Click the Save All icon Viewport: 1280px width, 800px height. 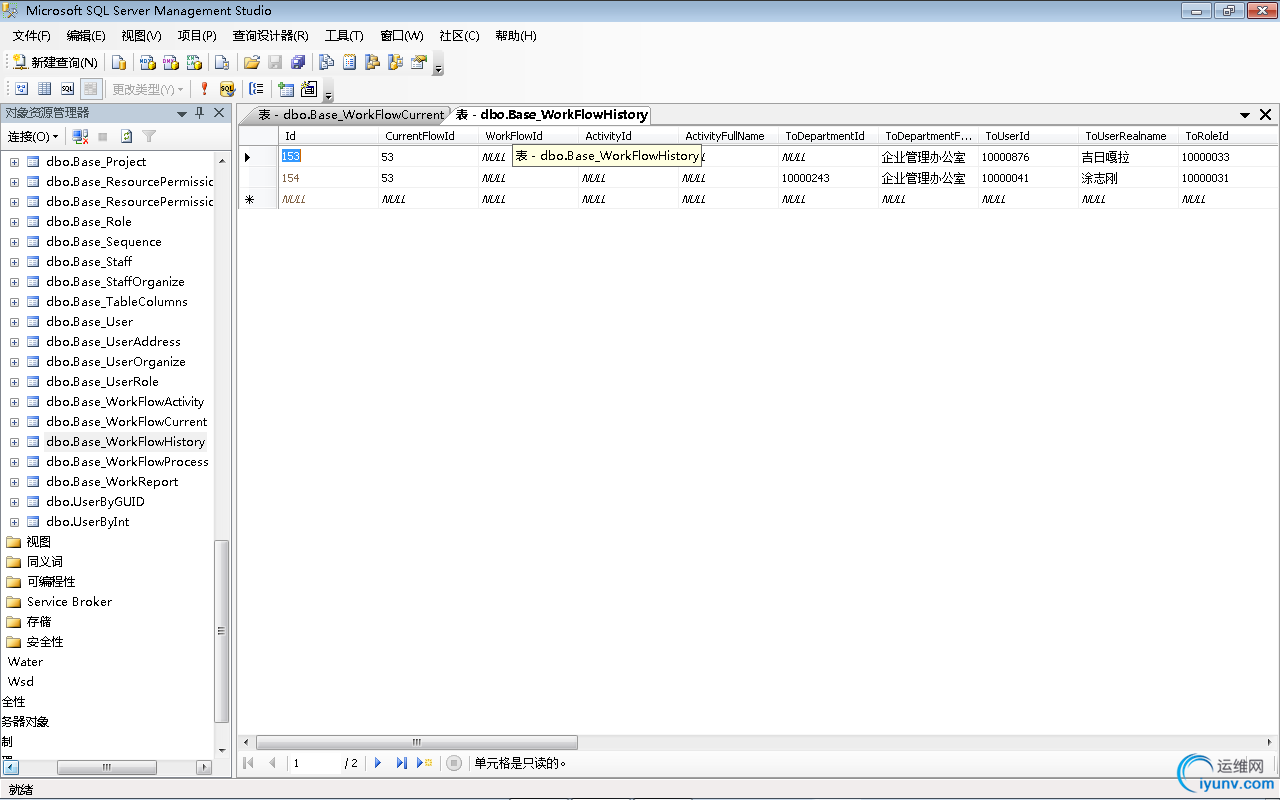pyautogui.click(x=298, y=63)
